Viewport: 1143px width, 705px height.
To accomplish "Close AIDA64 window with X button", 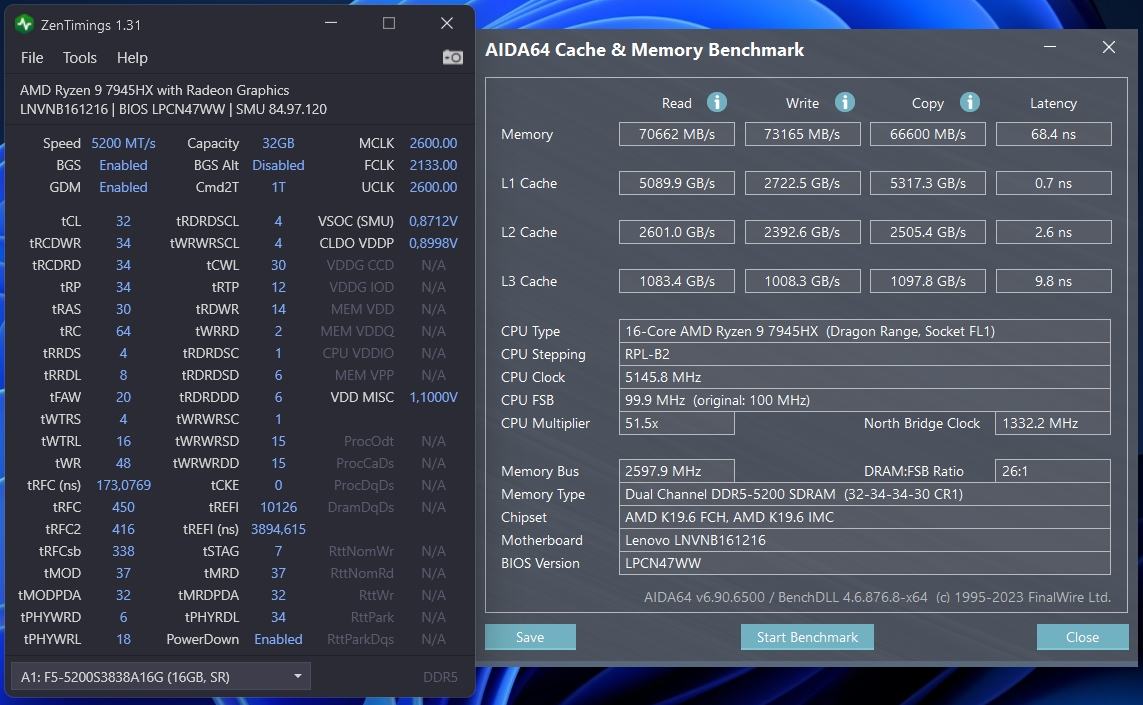I will point(1109,47).
